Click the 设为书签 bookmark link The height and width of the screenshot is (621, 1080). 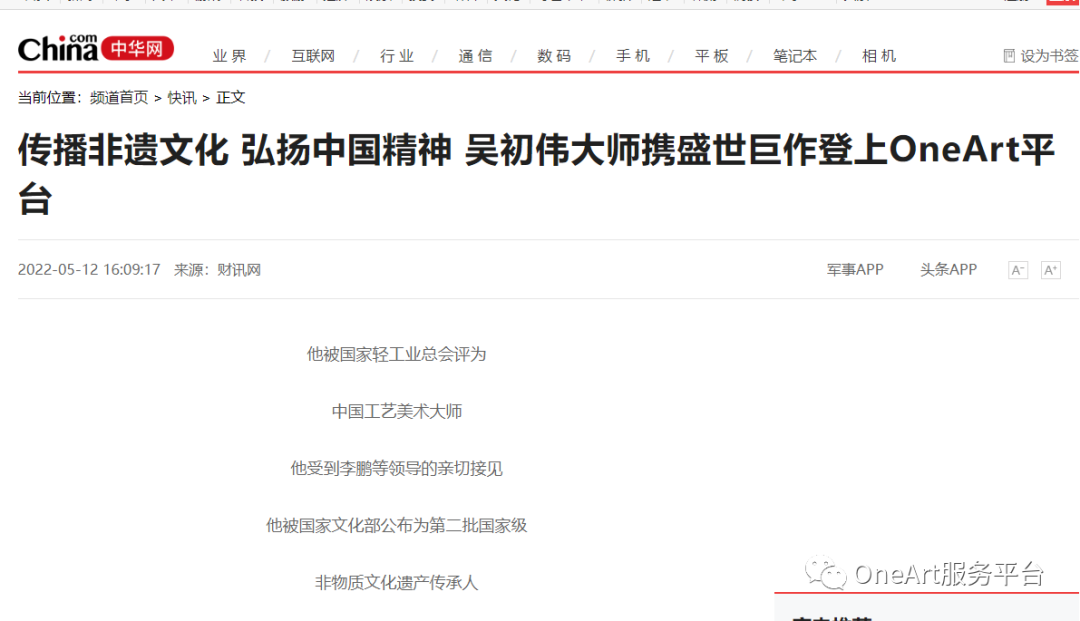click(1049, 56)
